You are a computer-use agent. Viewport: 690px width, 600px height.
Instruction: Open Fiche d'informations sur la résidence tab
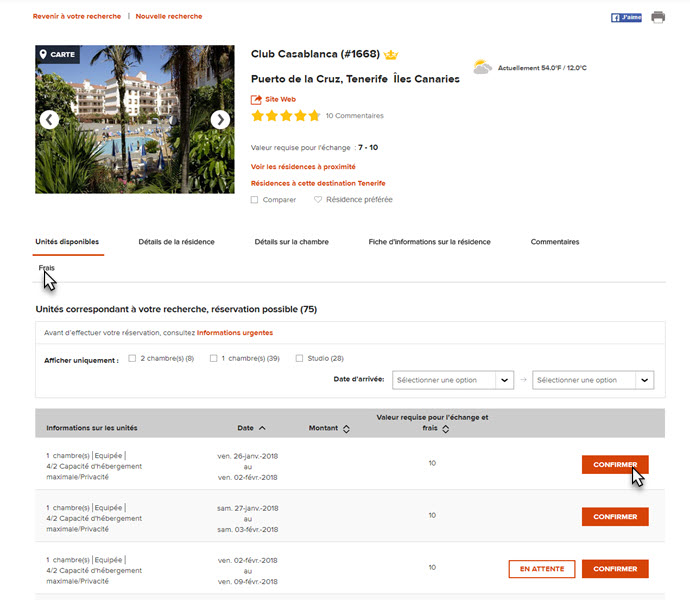coord(429,242)
